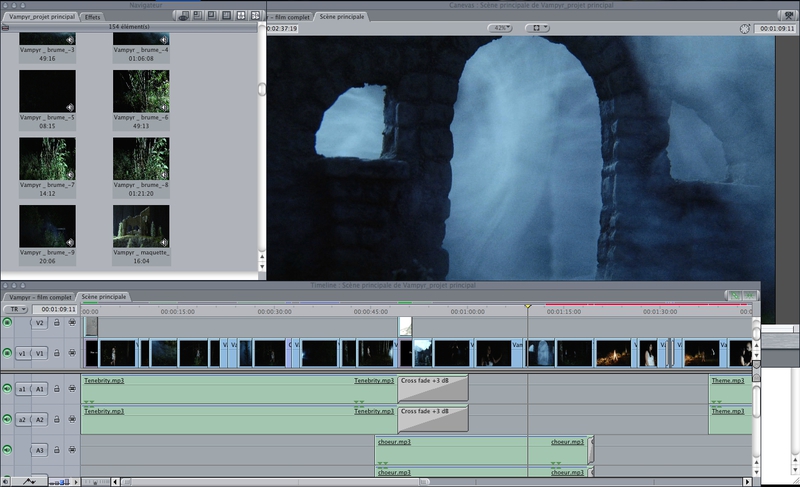Click the second layout icon in Navigateur toolbar
Image resolution: width=800 pixels, height=487 pixels.
pos(197,16)
